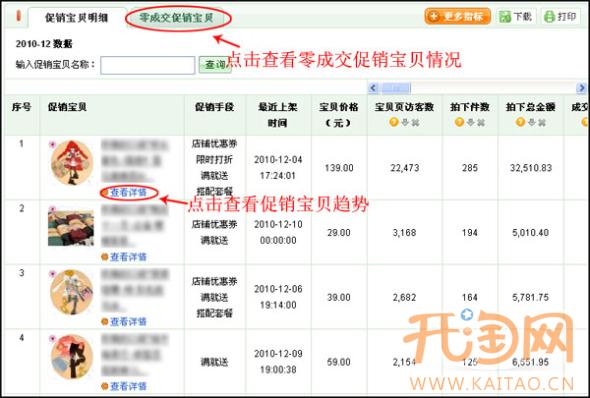590x398 pixels.
Task: Switch to the 促销宝贝明细 tab
Action: point(76,18)
